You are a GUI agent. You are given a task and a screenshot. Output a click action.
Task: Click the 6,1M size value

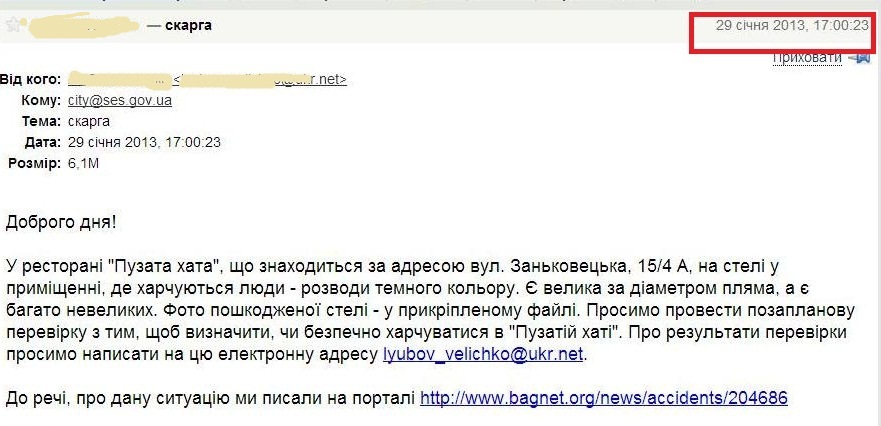(x=84, y=163)
